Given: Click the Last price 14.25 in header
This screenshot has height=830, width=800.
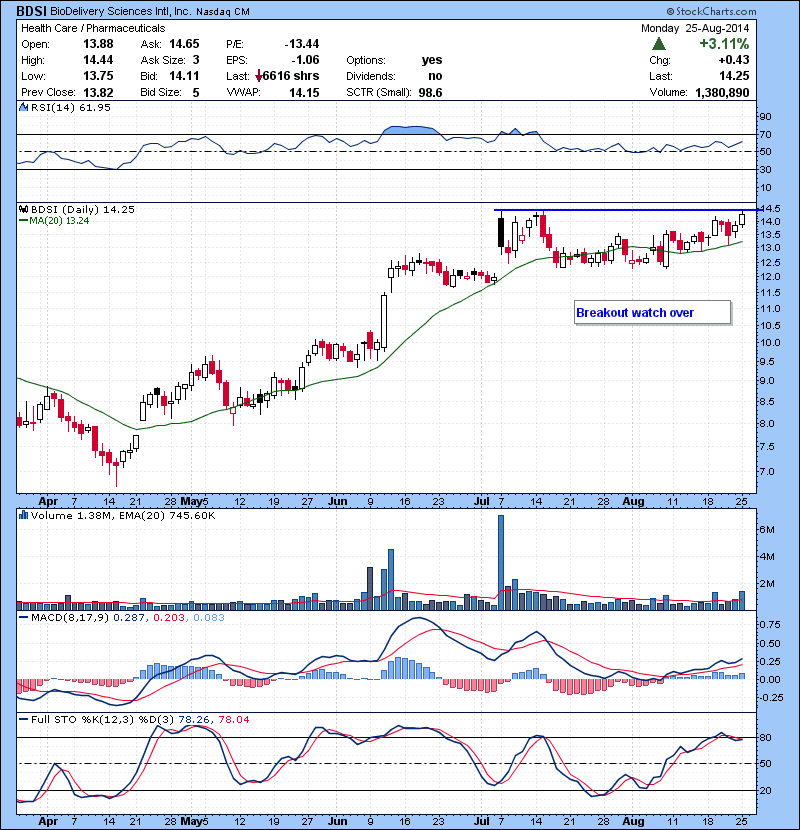Looking at the screenshot, I should coord(734,76).
